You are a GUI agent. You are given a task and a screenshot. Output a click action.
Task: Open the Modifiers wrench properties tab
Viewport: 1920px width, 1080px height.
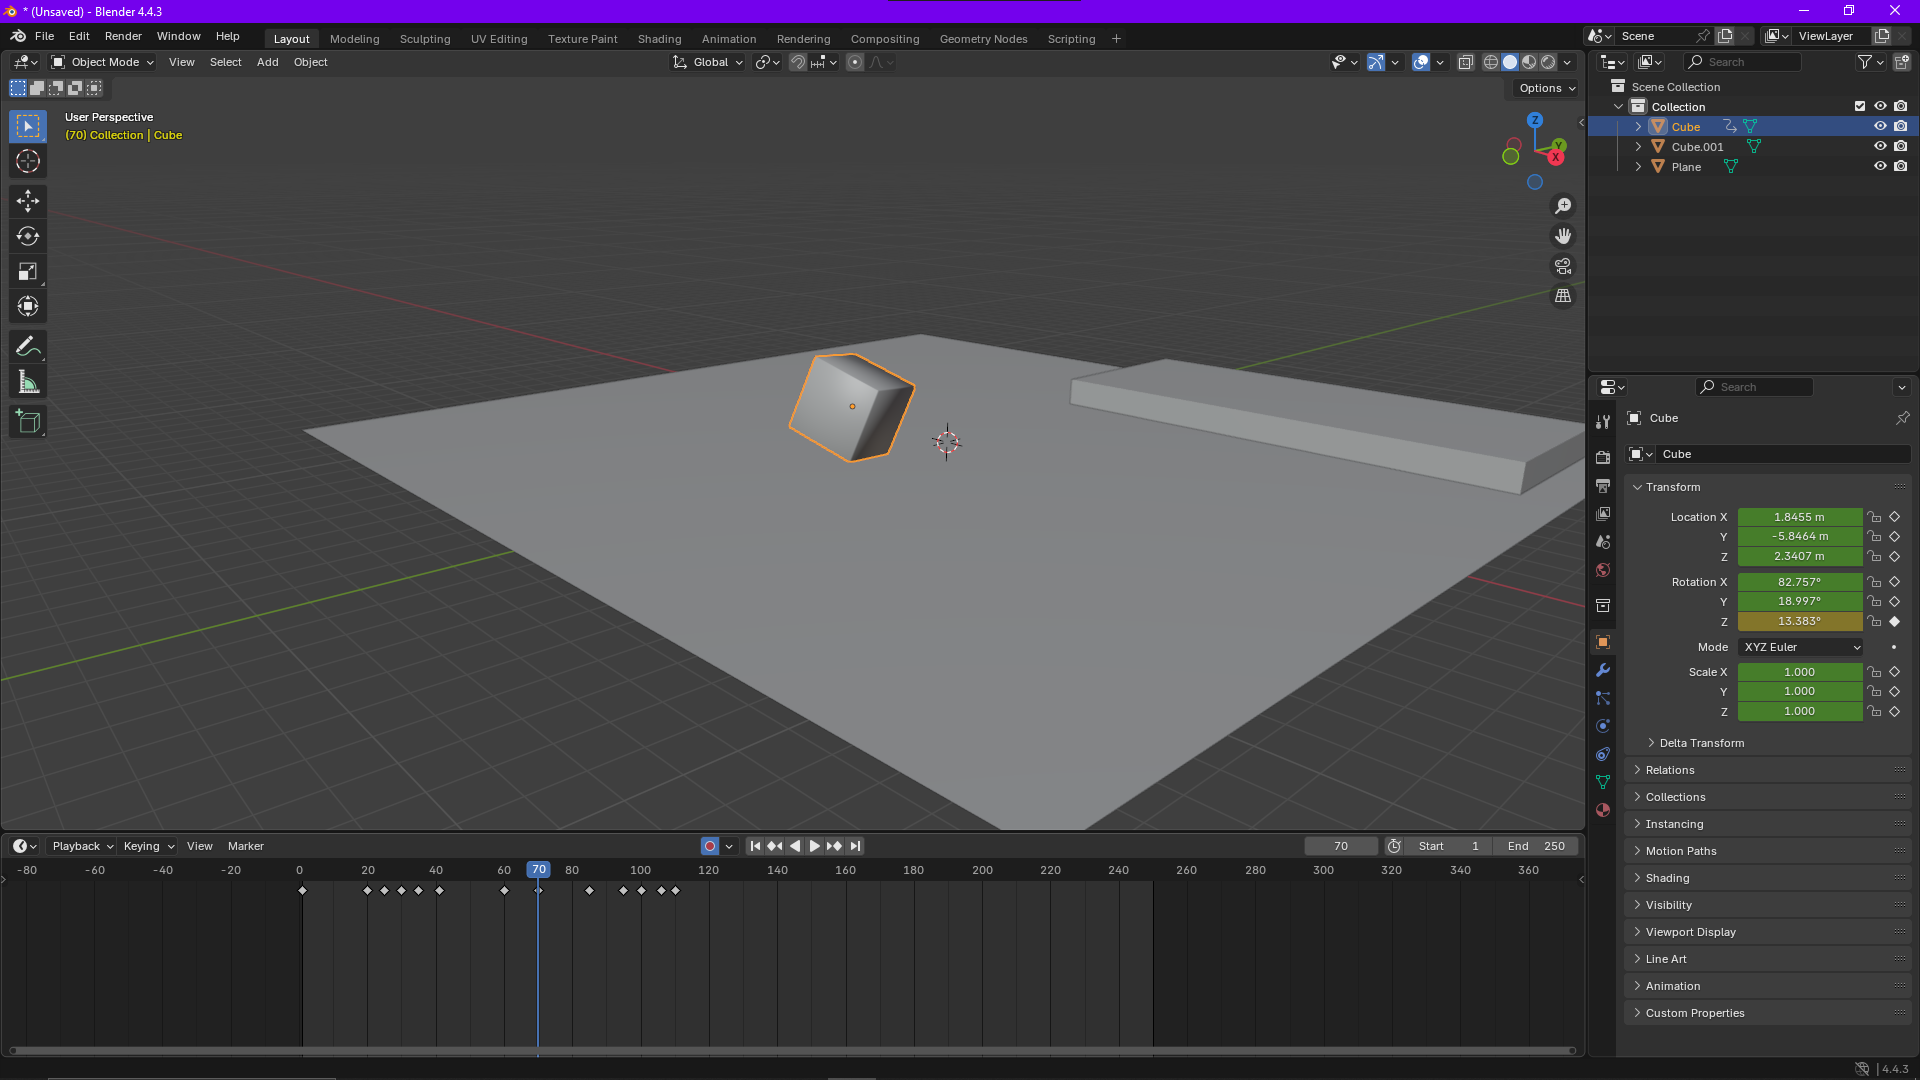(x=1603, y=670)
